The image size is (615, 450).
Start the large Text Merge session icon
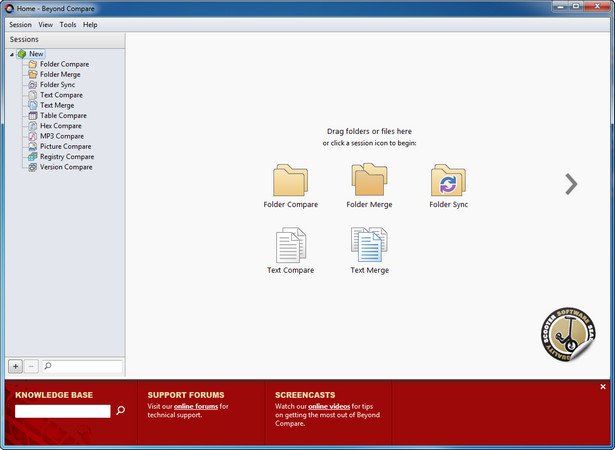tap(369, 244)
